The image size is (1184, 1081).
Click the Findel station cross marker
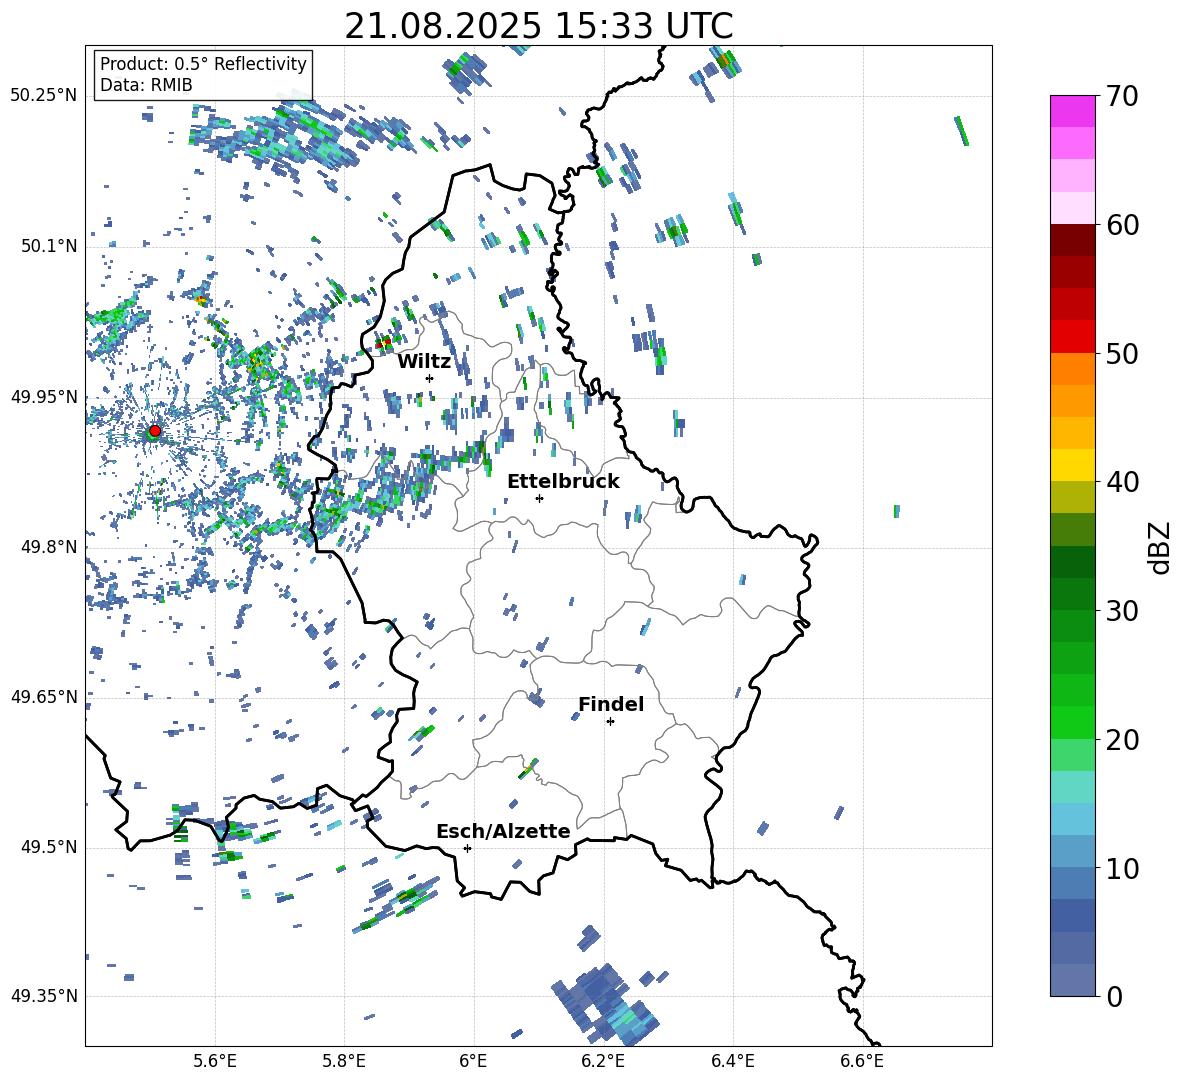pos(610,722)
